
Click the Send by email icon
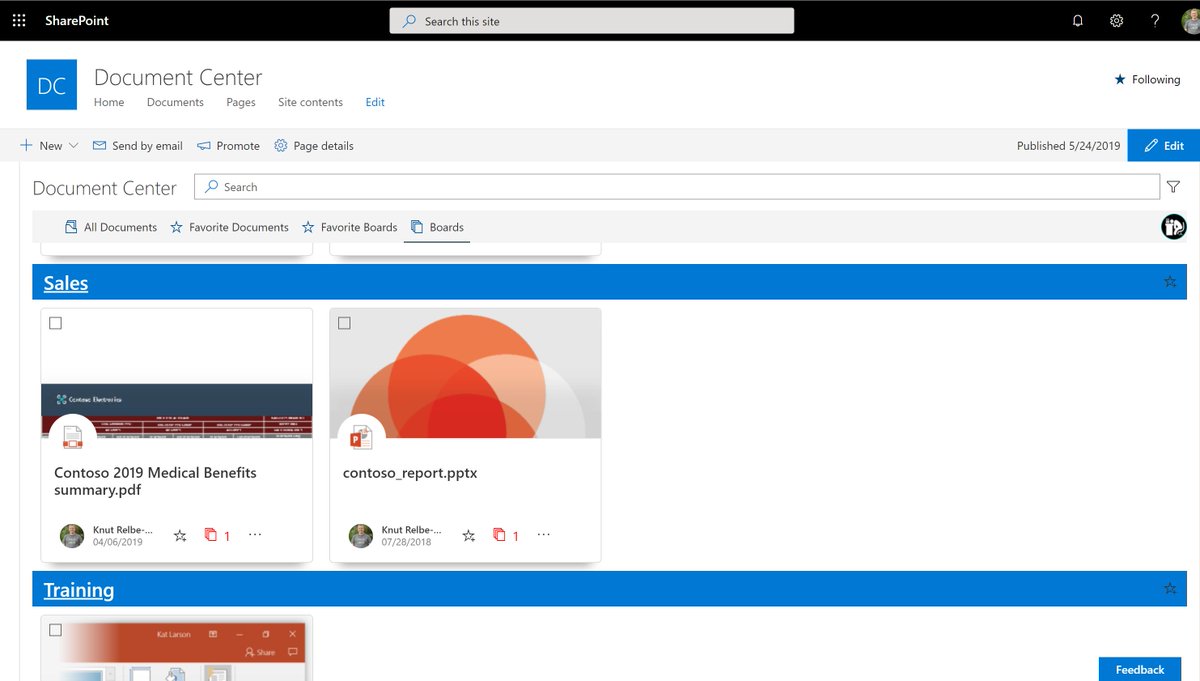coord(99,145)
